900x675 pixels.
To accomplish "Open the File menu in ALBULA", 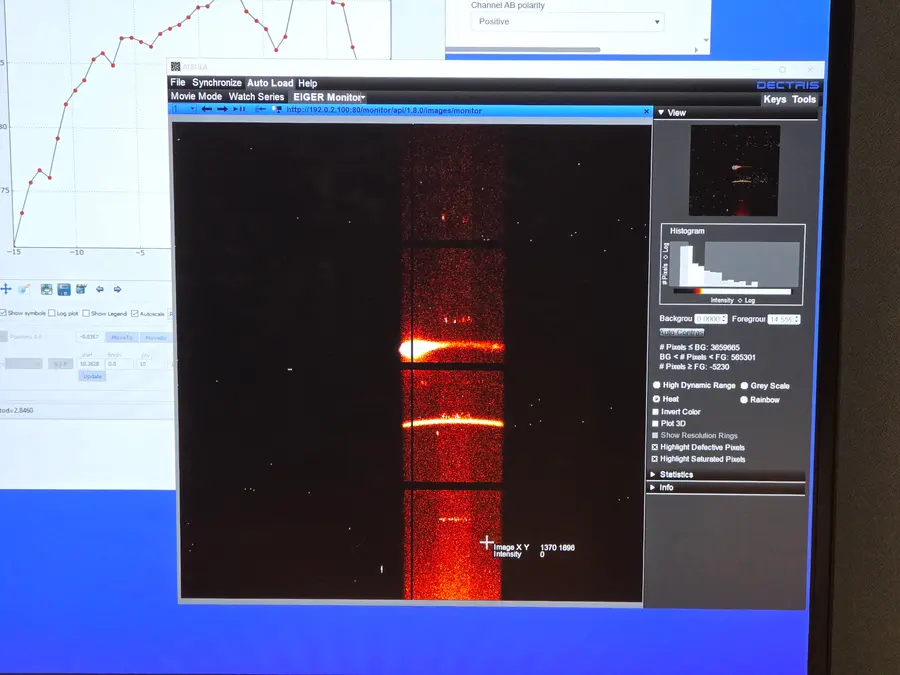I will (178, 83).
